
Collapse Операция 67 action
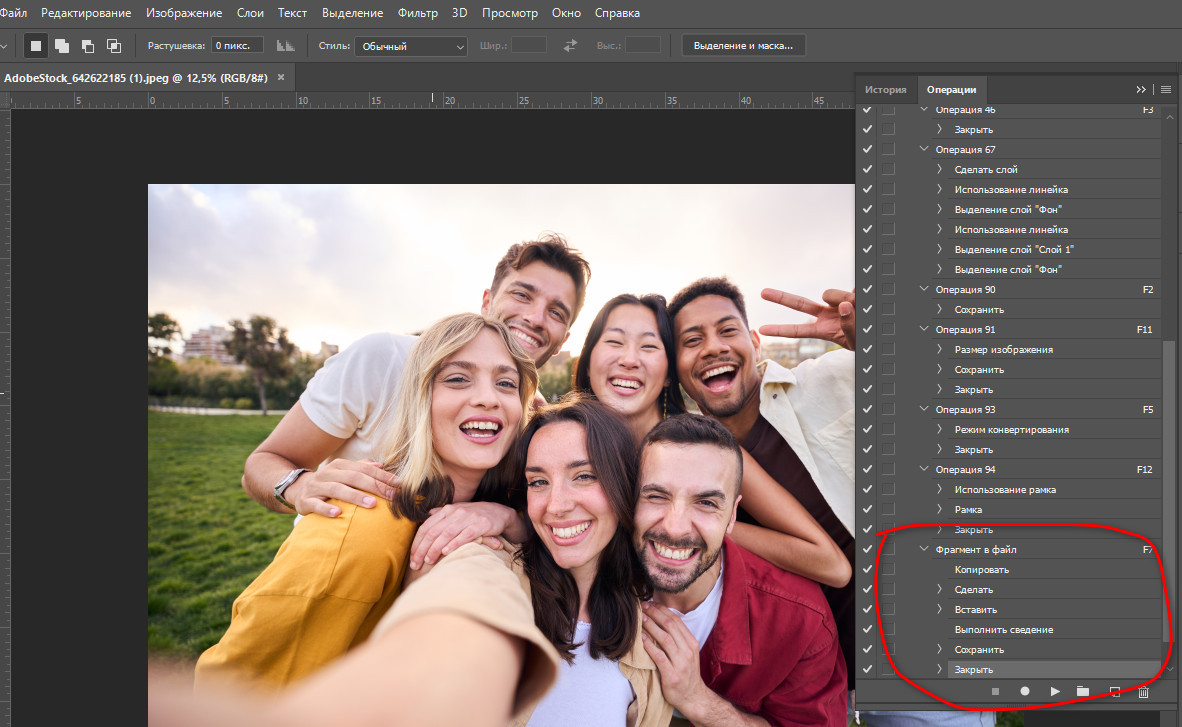(x=923, y=149)
